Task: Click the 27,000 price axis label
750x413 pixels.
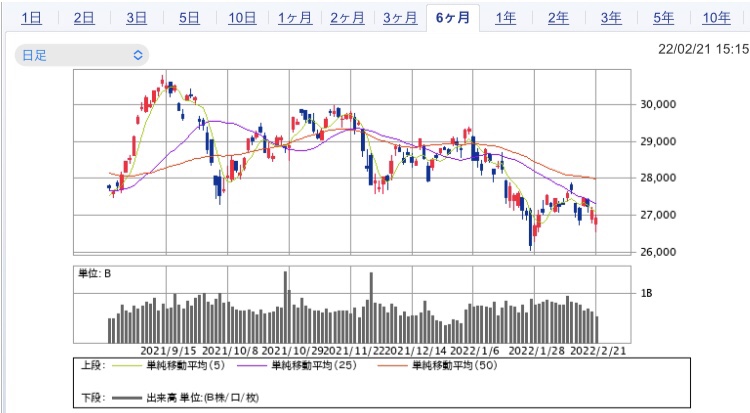Action: 658,215
